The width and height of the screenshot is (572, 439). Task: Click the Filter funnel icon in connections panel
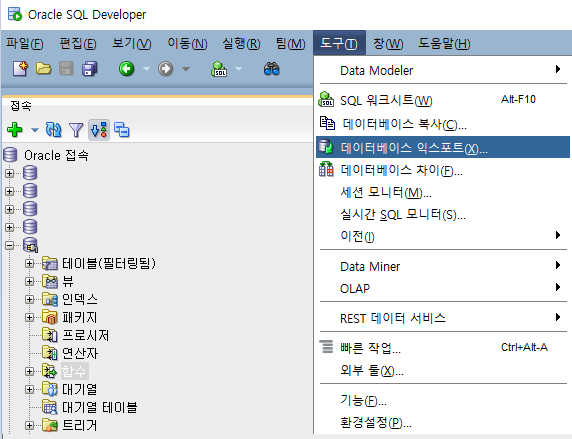pos(76,130)
